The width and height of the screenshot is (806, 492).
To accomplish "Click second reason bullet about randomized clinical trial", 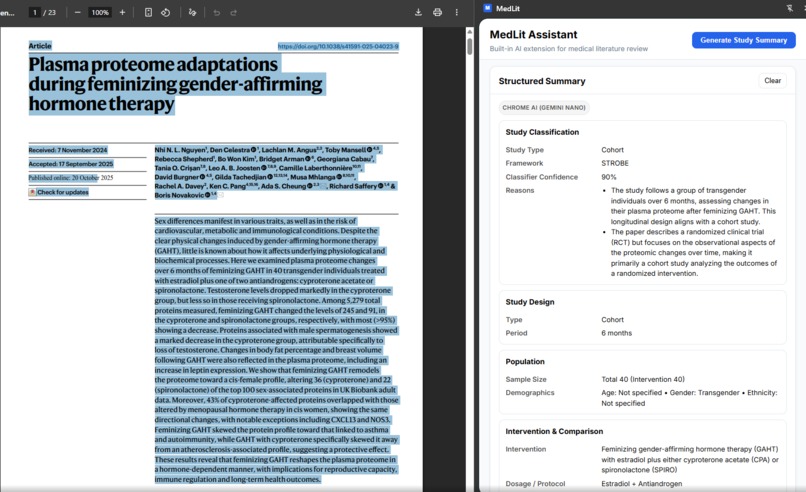I will pos(693,253).
